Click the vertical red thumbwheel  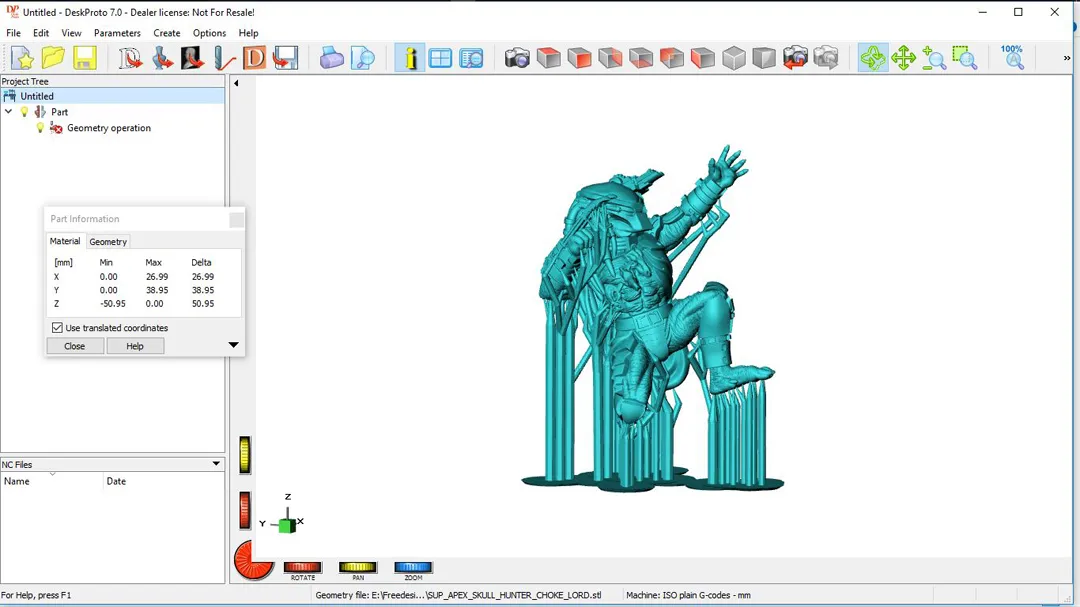[x=245, y=511]
